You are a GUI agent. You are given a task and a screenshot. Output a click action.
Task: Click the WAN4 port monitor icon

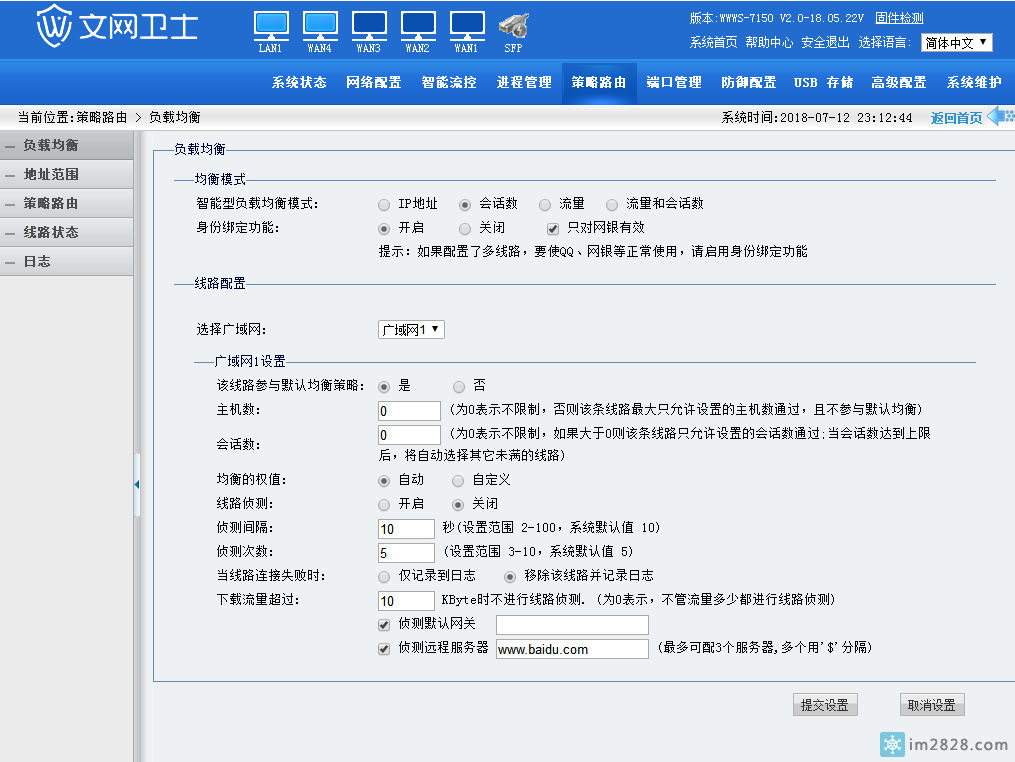tap(320, 24)
